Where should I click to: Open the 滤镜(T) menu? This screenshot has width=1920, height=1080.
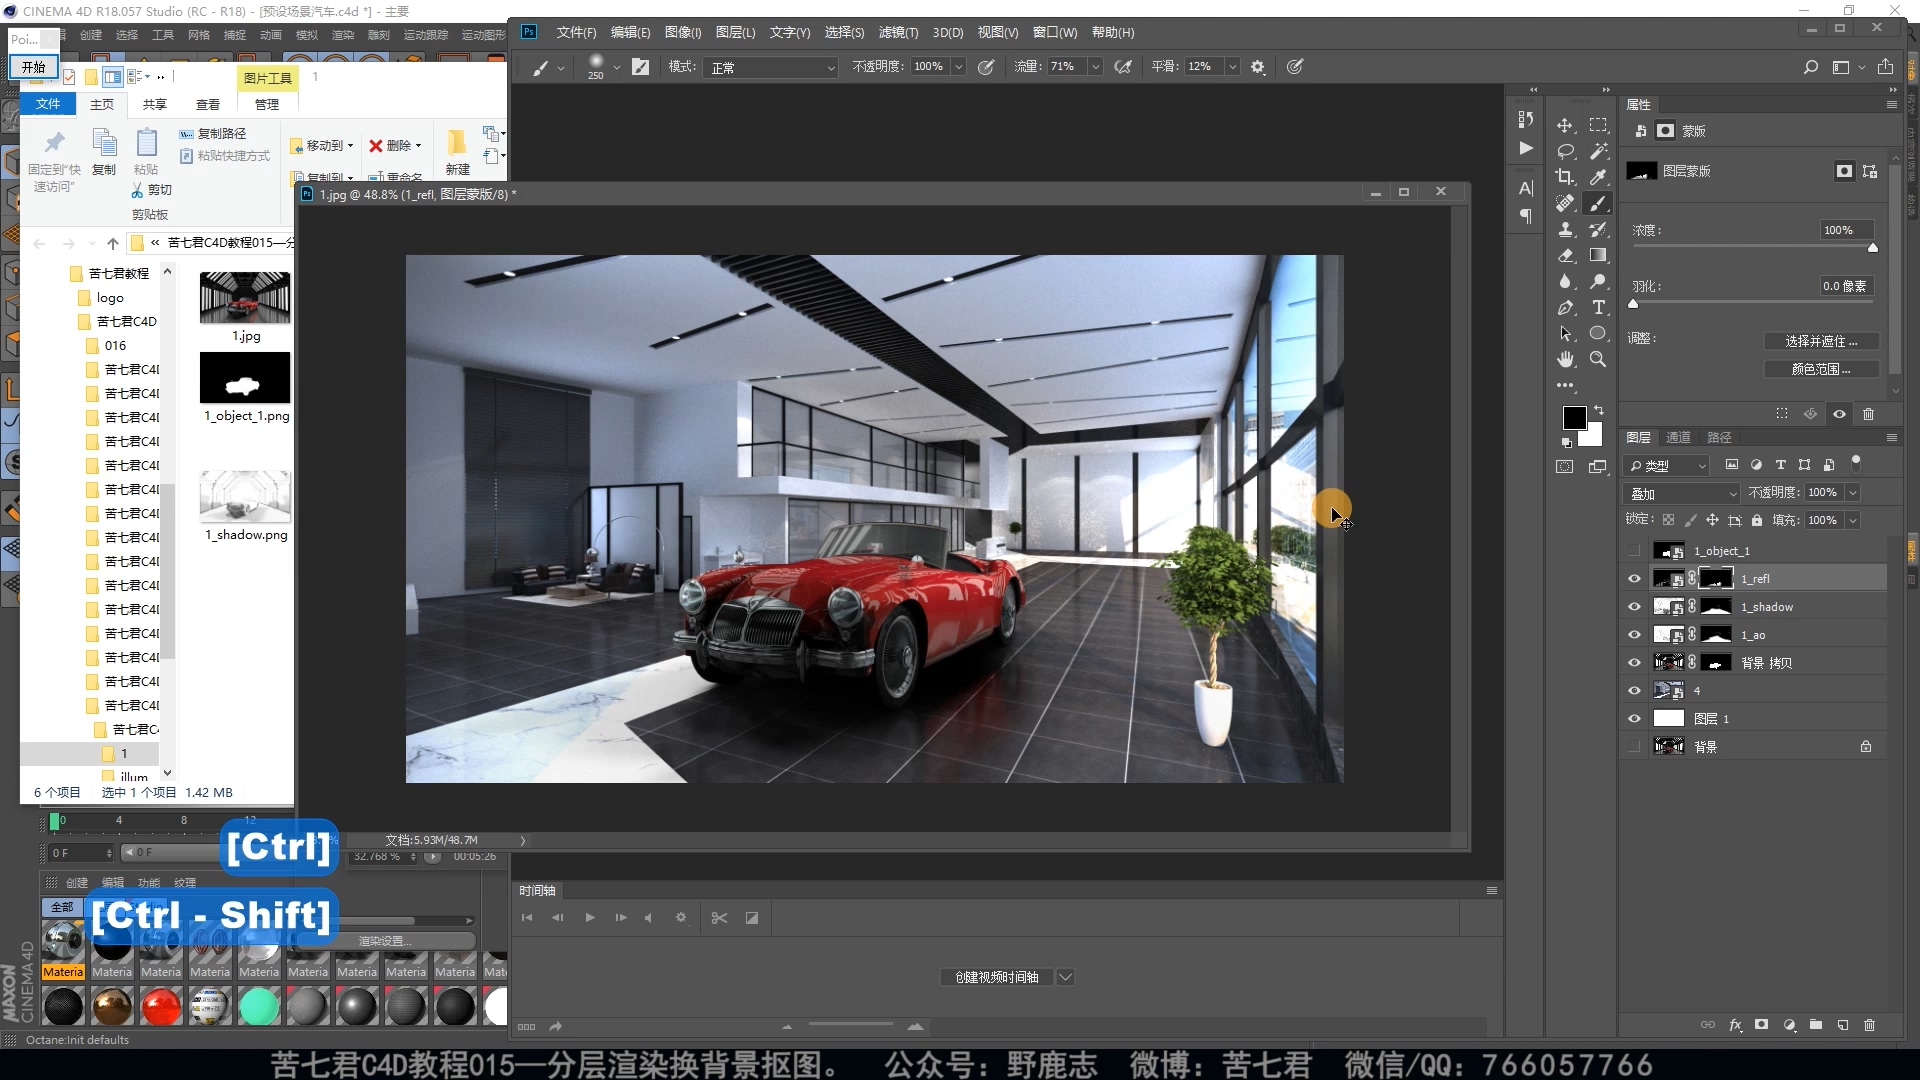click(898, 32)
